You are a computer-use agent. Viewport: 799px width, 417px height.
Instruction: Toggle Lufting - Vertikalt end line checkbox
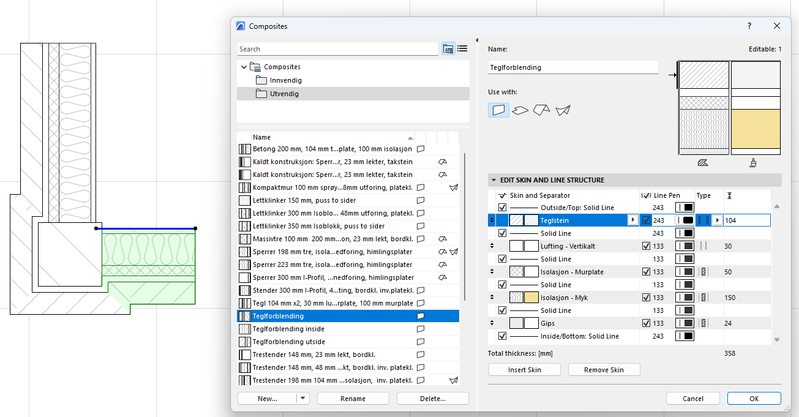tap(646, 246)
